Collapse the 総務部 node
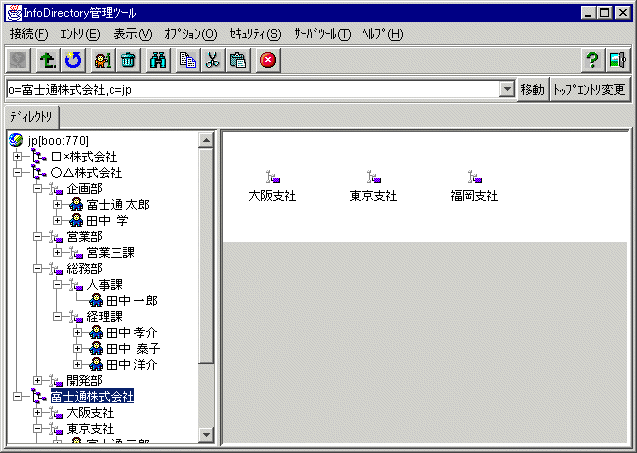Image resolution: width=637 pixels, height=453 pixels. 37,268
